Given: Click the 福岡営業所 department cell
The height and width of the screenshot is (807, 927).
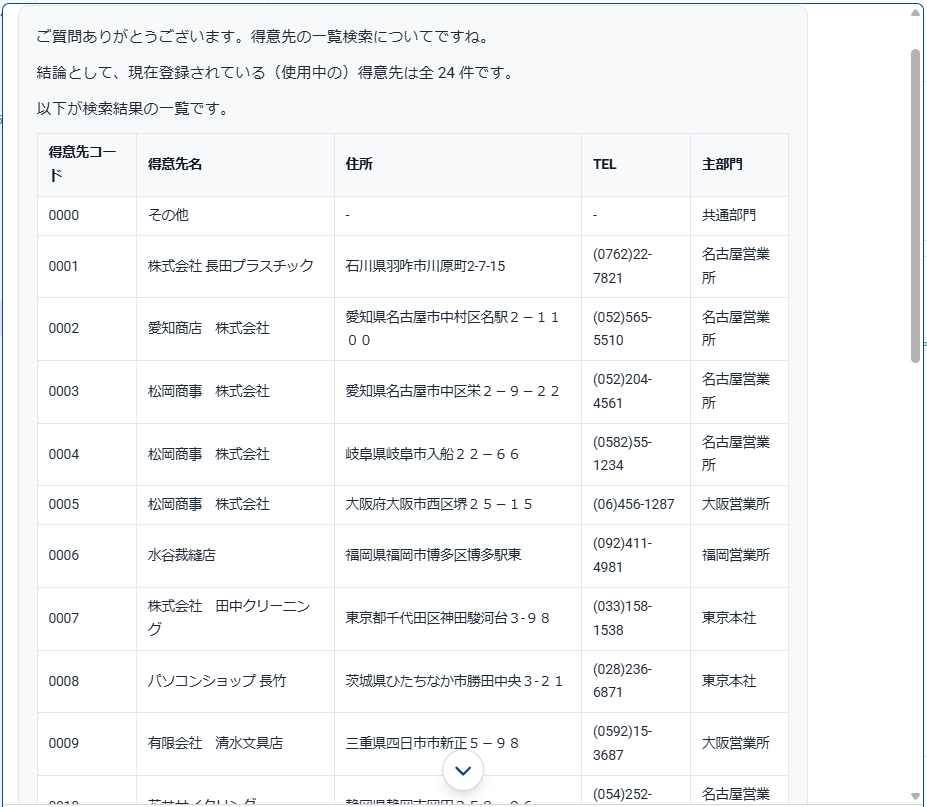Looking at the screenshot, I should 739,556.
